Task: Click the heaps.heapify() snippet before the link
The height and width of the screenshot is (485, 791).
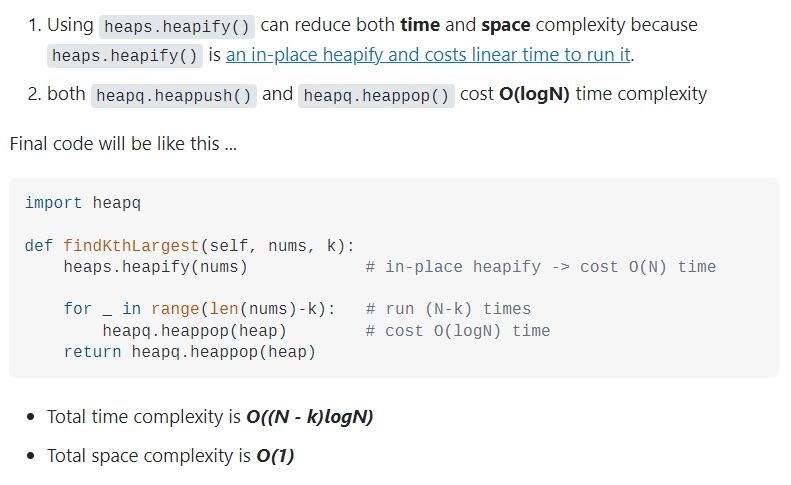Action: tap(125, 56)
